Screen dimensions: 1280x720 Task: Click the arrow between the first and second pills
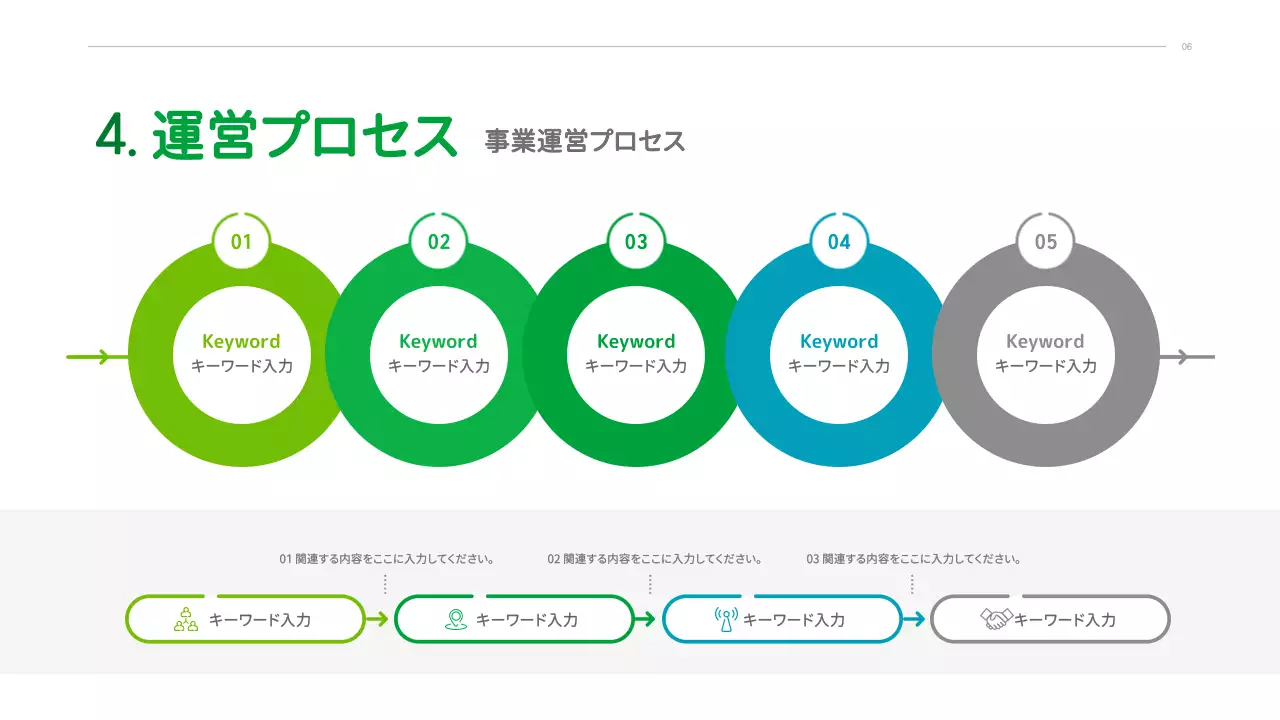(378, 619)
